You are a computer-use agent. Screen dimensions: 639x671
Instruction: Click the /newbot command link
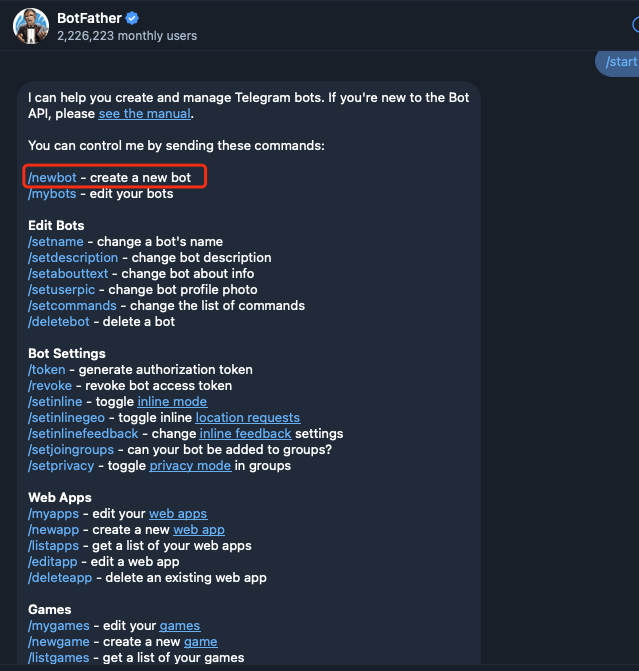52,178
